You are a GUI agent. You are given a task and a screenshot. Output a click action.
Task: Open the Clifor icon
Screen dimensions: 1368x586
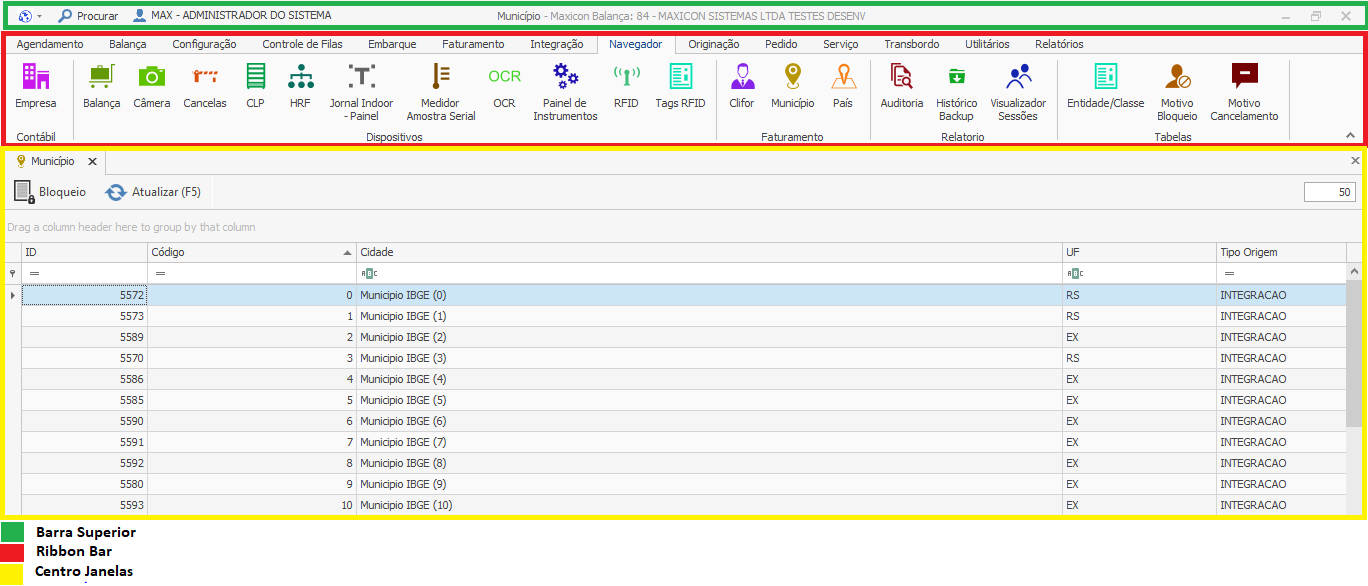tap(742, 87)
